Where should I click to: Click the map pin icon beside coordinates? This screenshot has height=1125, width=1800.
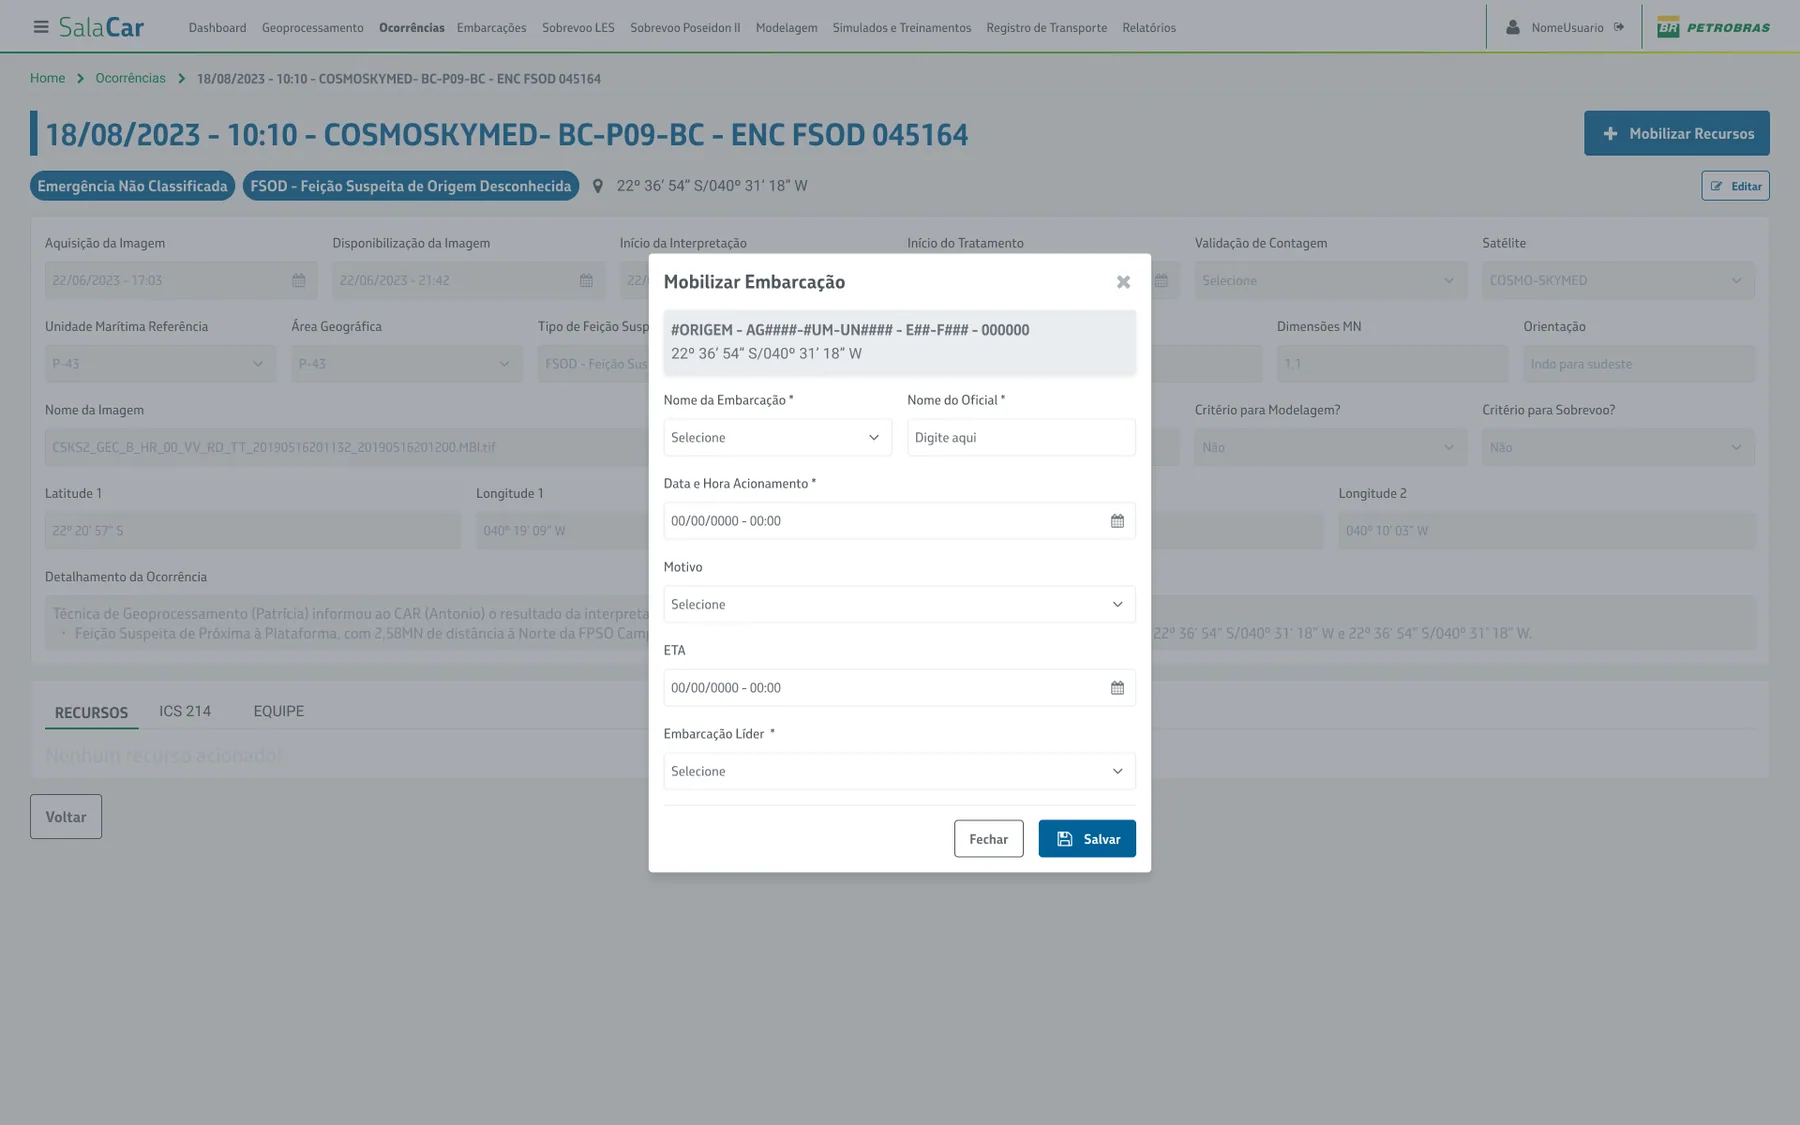pos(598,186)
